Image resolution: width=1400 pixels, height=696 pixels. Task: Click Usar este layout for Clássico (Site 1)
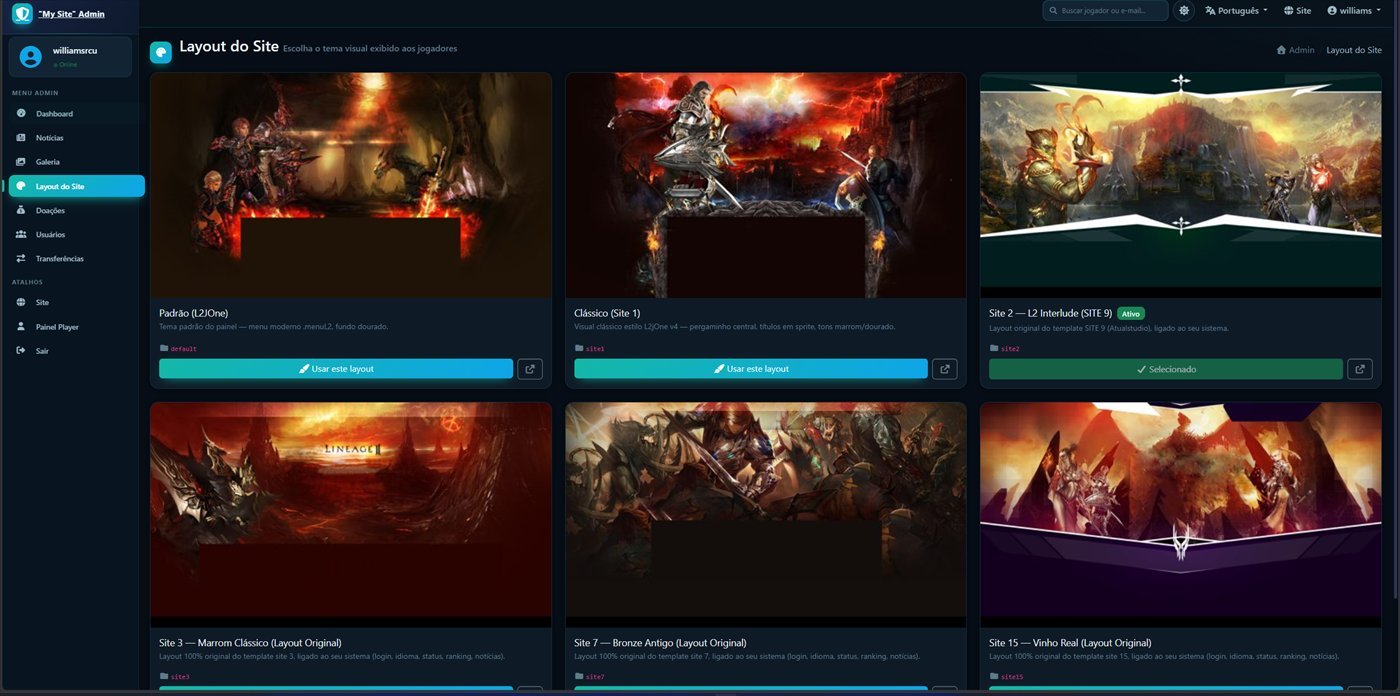(x=751, y=369)
